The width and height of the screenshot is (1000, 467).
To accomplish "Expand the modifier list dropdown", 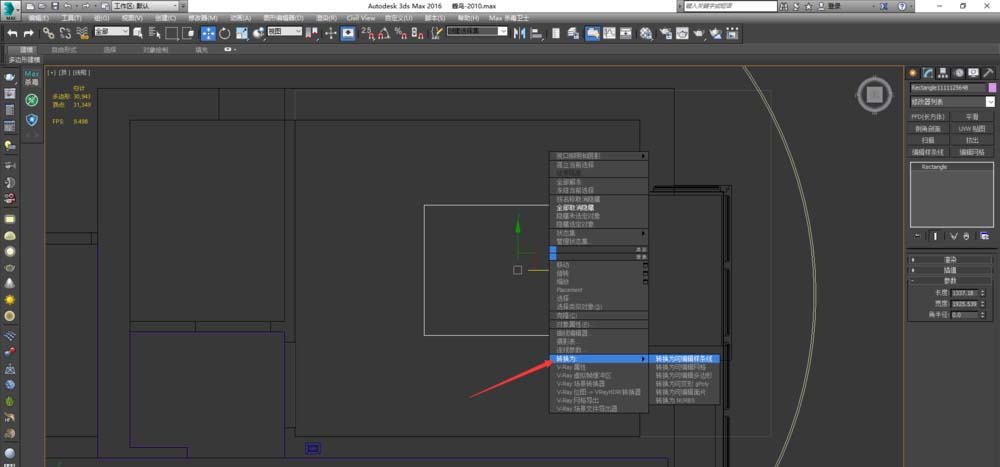I will click(x=990, y=101).
